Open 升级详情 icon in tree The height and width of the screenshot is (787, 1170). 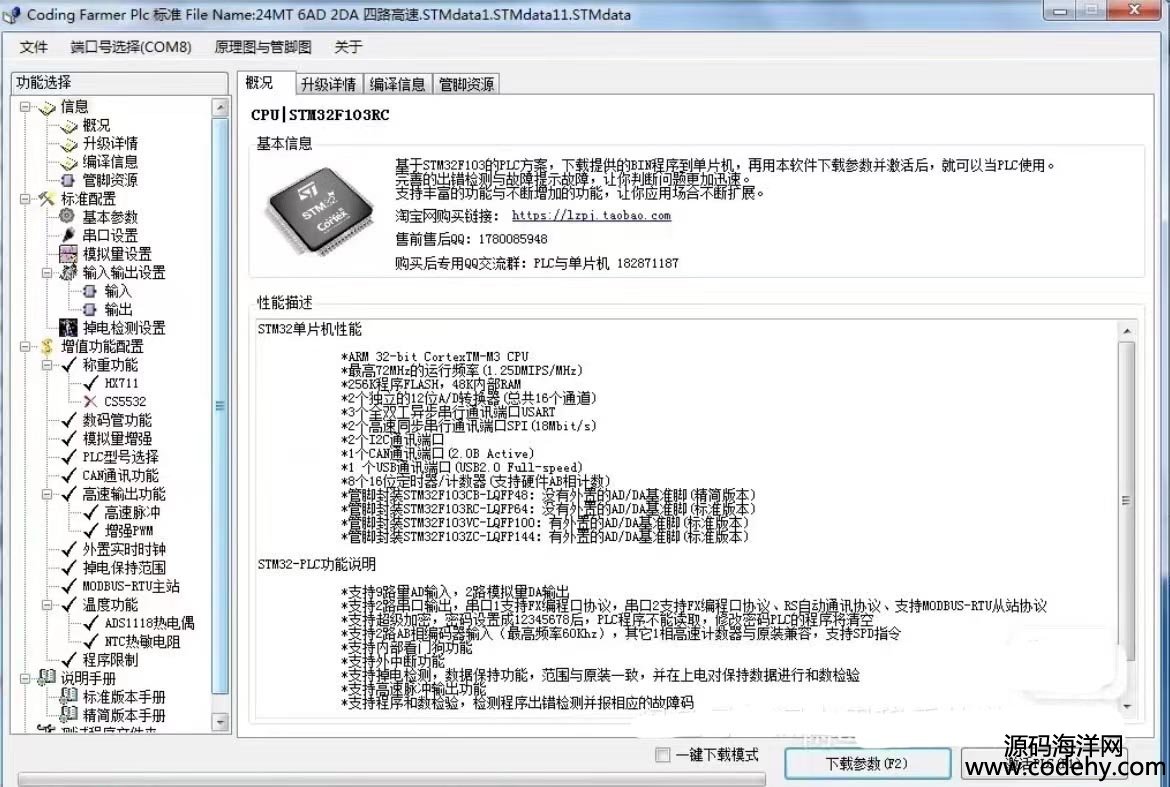point(69,143)
